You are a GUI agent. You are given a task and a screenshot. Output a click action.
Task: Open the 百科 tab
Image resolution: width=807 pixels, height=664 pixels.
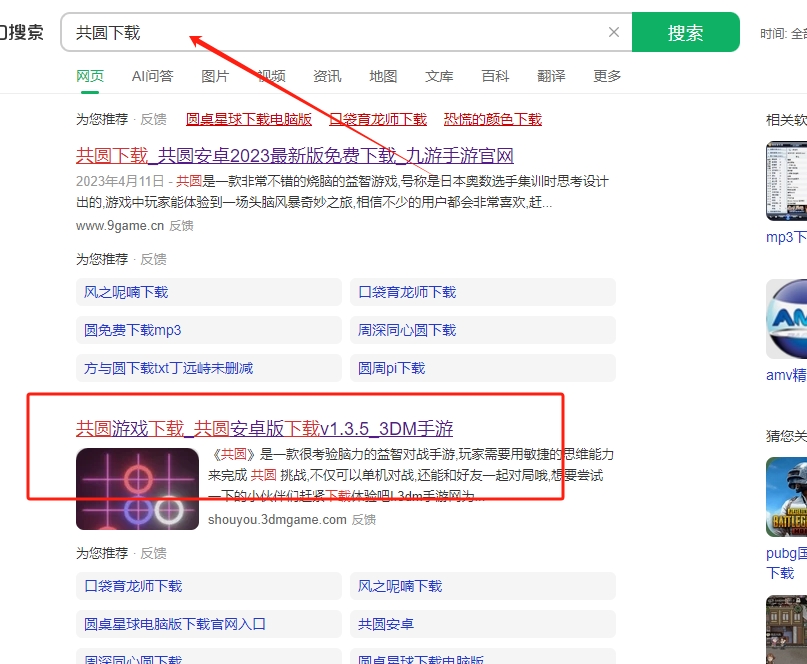coord(496,76)
